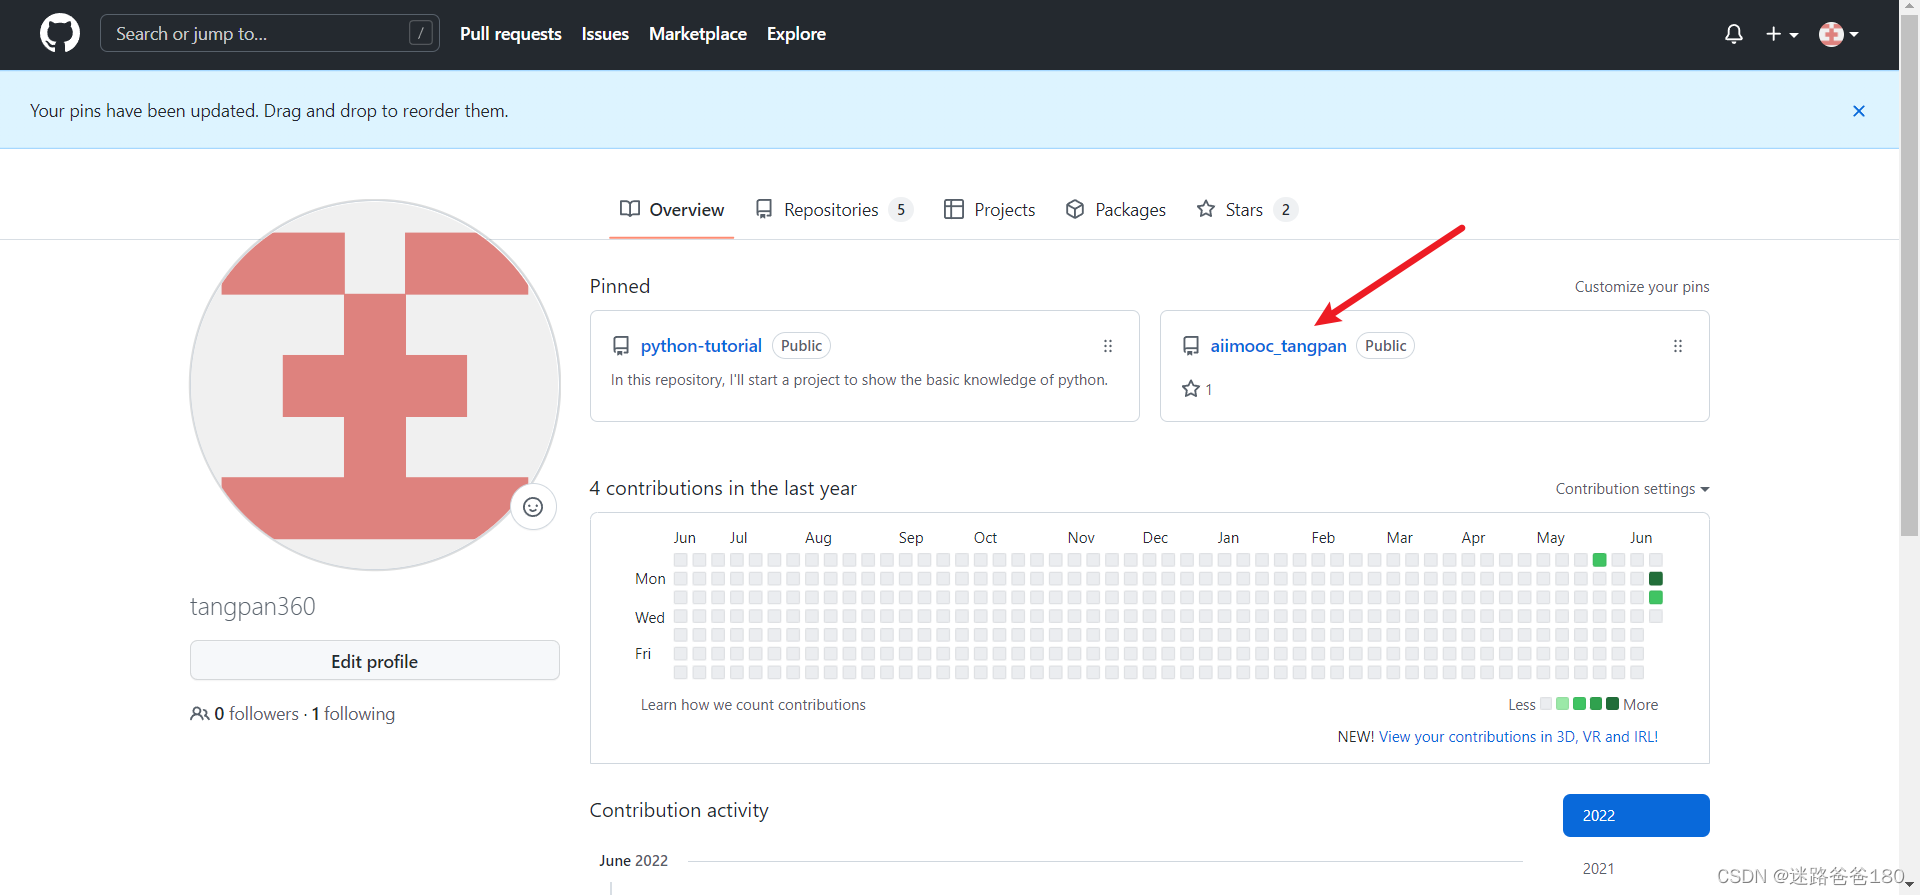Click the green Sunday contribution cell
Image resolution: width=1920 pixels, height=895 pixels.
click(x=1600, y=560)
